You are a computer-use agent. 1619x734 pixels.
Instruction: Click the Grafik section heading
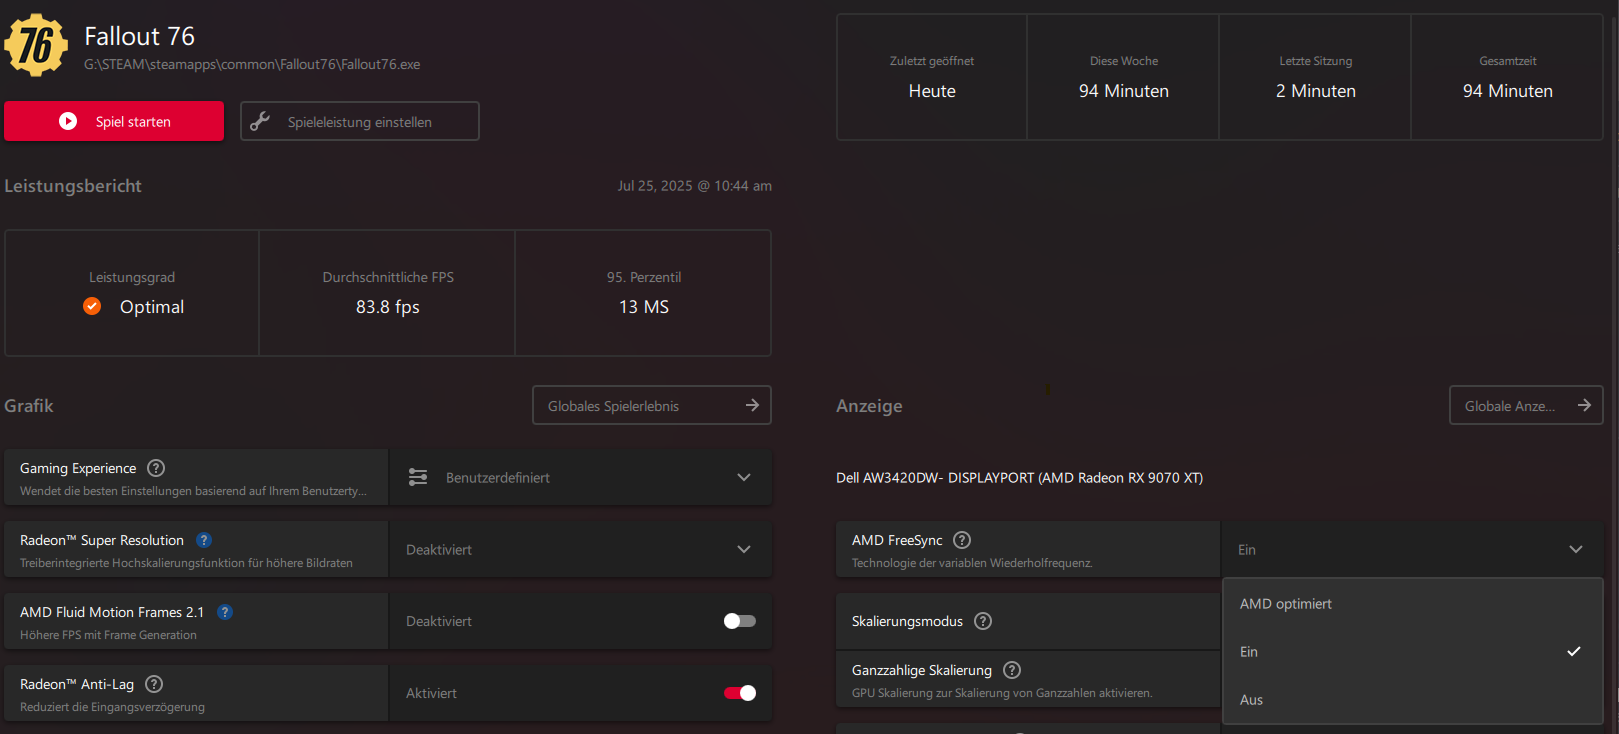click(x=29, y=406)
